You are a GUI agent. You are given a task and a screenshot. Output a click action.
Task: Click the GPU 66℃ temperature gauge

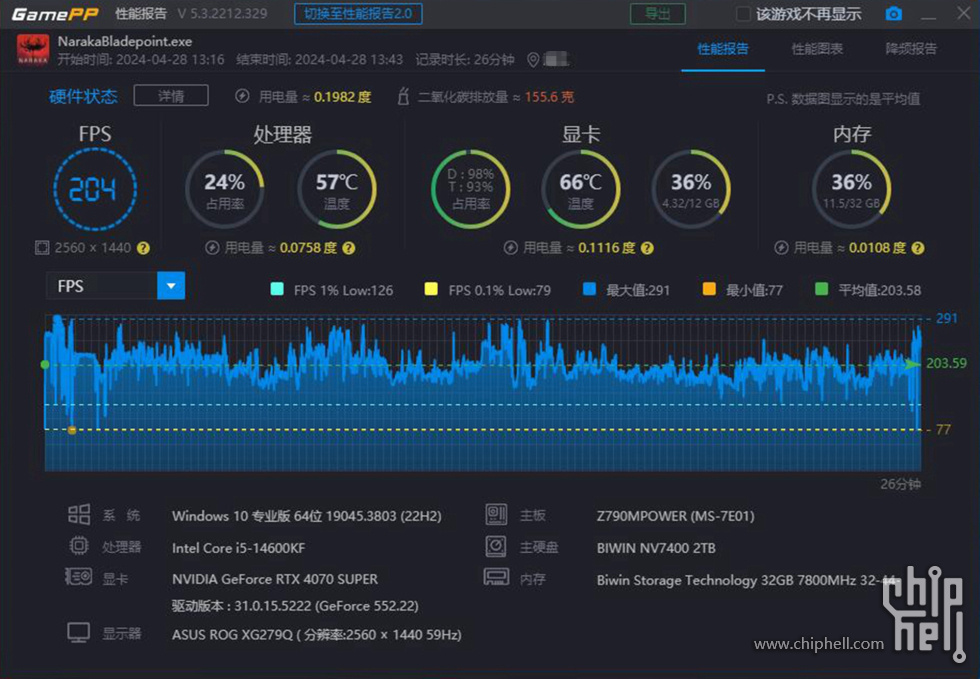[x=580, y=189]
